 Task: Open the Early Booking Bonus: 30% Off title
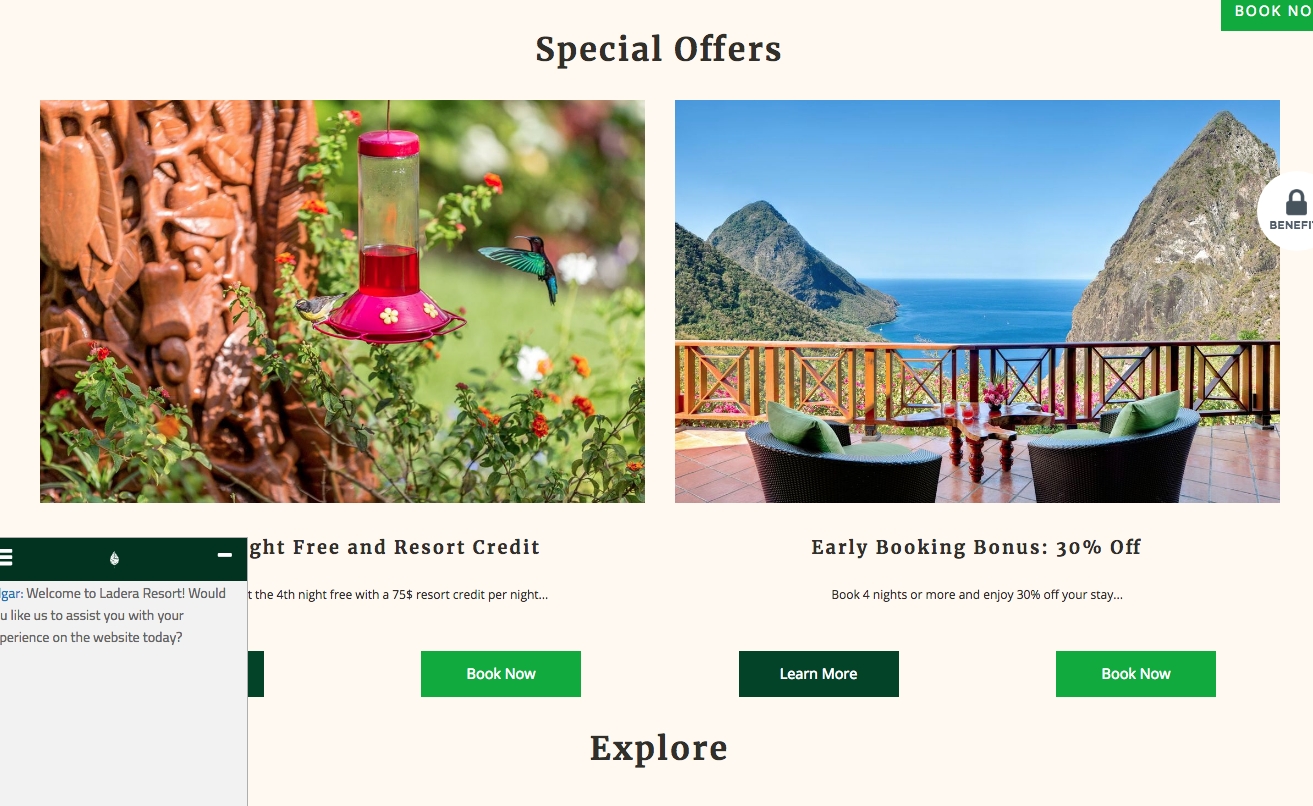[976, 547]
